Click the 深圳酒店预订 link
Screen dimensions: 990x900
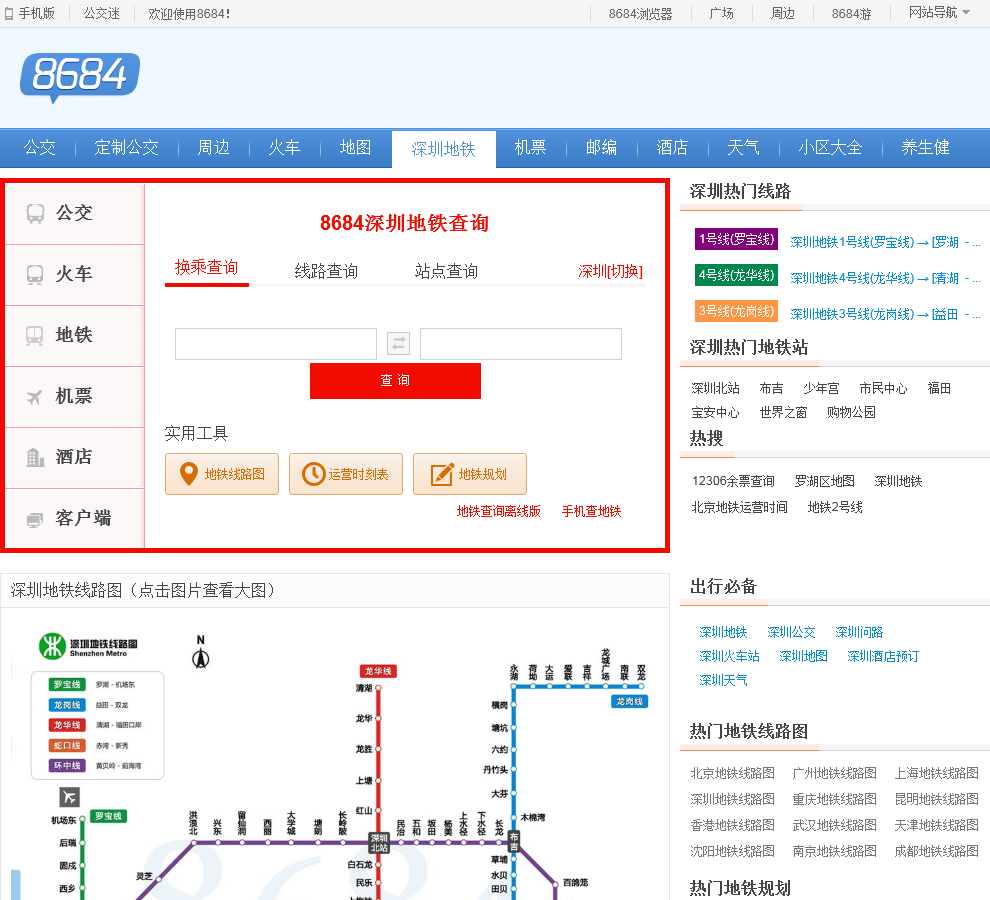point(883,656)
